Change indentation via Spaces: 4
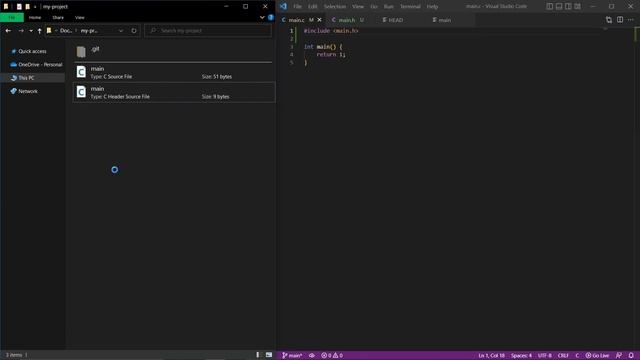 point(521,356)
